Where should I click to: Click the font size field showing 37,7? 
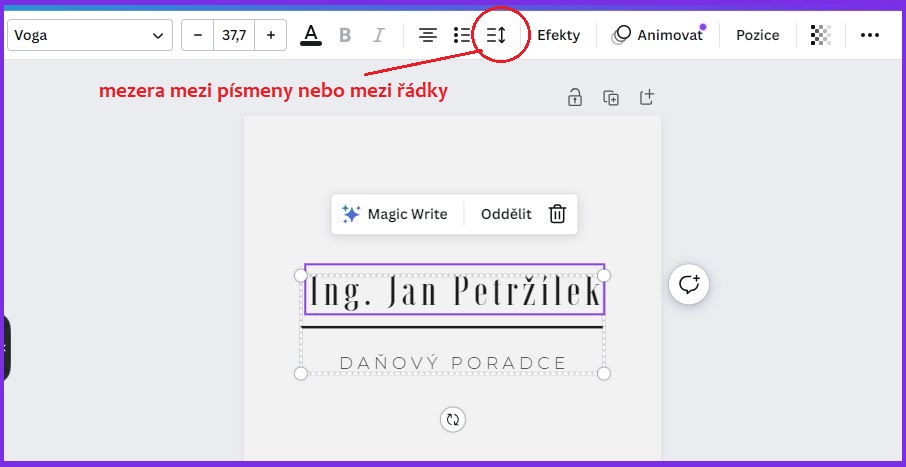click(234, 35)
